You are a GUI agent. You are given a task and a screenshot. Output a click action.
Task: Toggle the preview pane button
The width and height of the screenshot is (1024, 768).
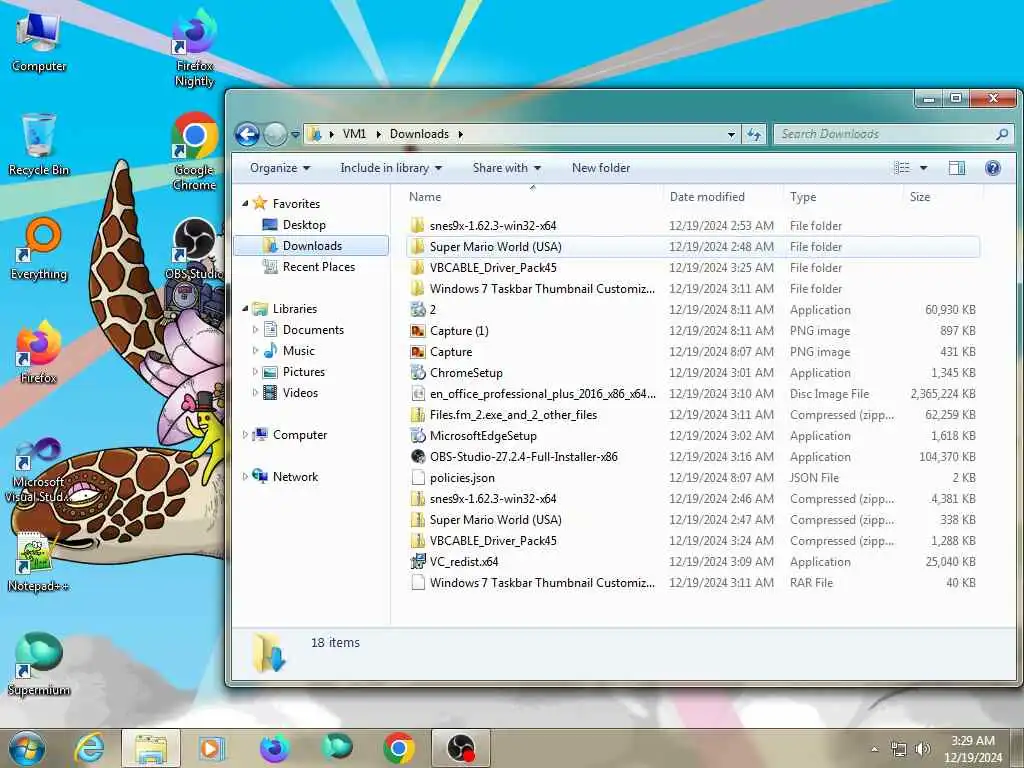click(x=957, y=168)
